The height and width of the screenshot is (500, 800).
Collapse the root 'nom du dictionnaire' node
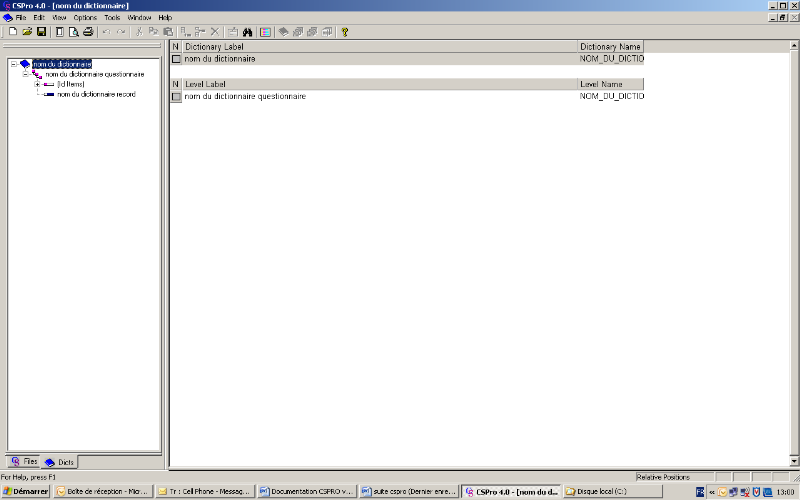14,64
